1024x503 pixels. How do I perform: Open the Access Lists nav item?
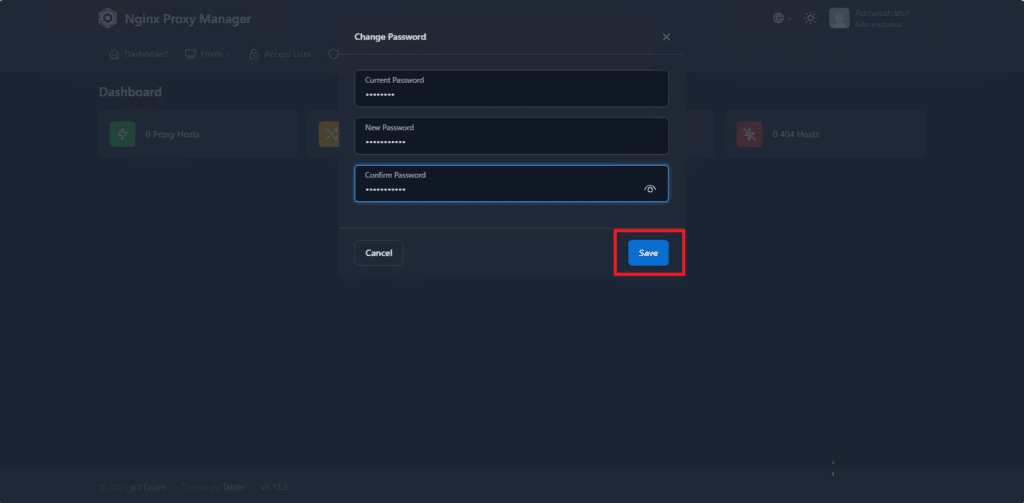(x=286, y=54)
